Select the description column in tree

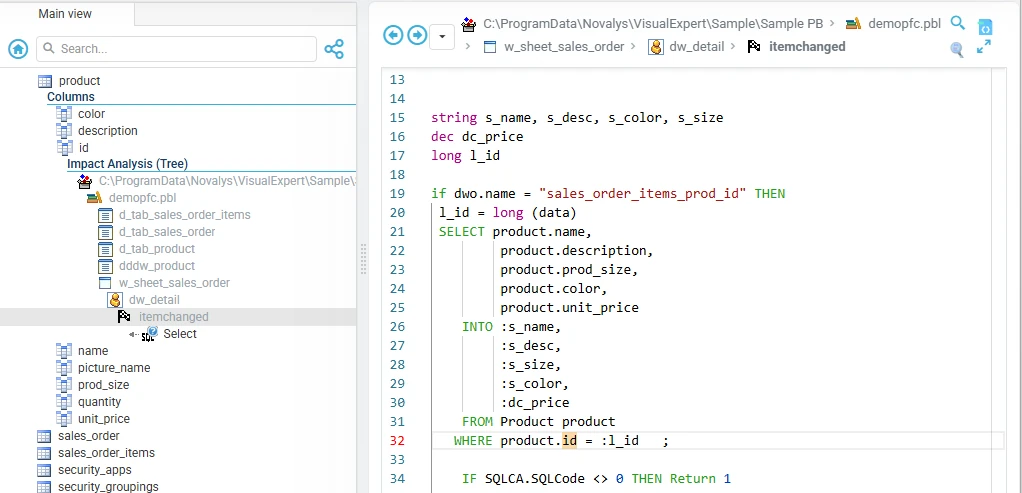click(x=108, y=131)
